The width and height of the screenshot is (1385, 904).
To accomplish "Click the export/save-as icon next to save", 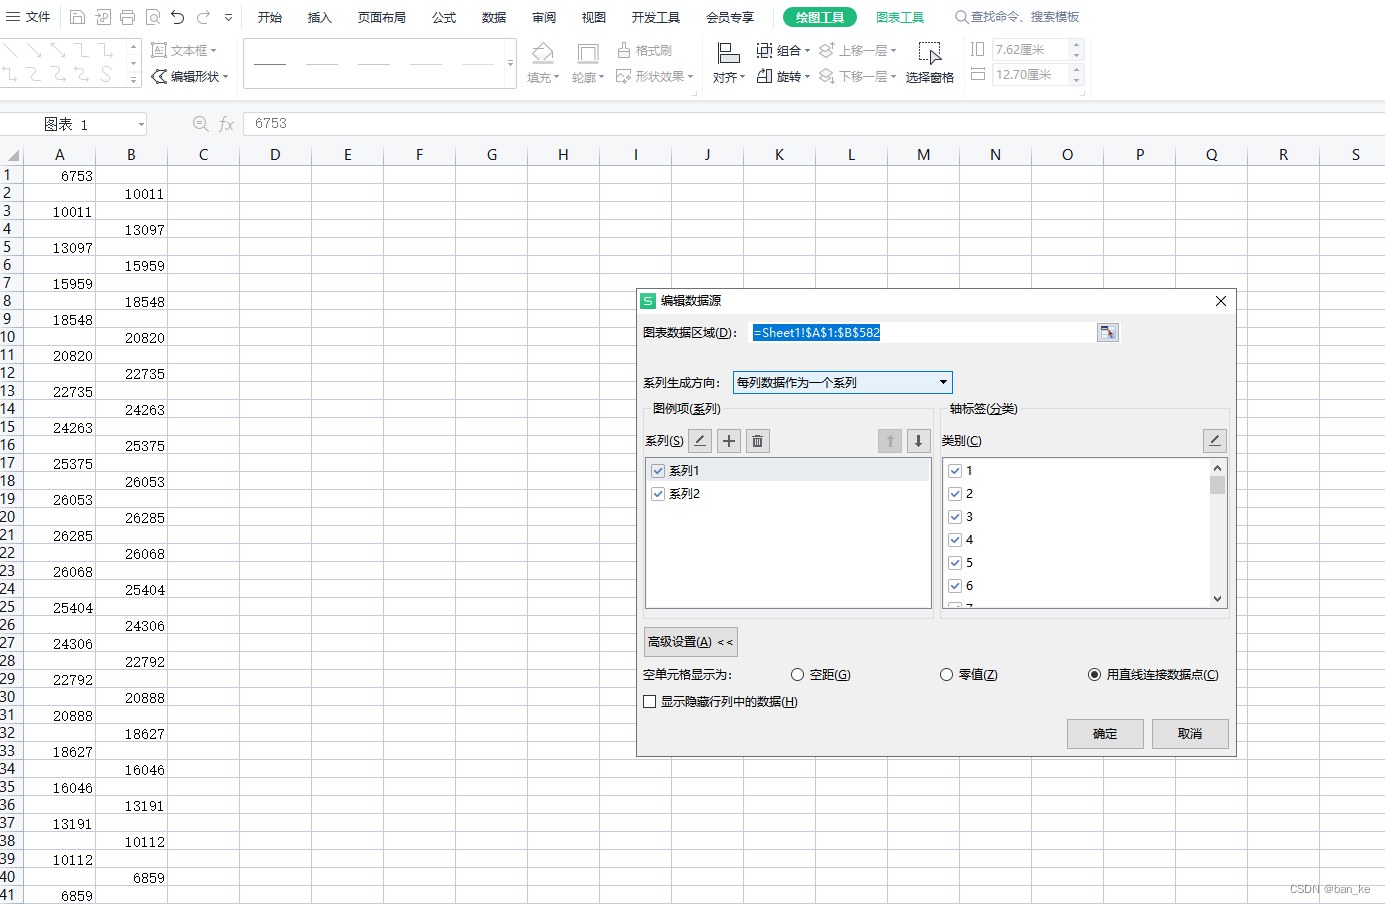I will (x=103, y=17).
